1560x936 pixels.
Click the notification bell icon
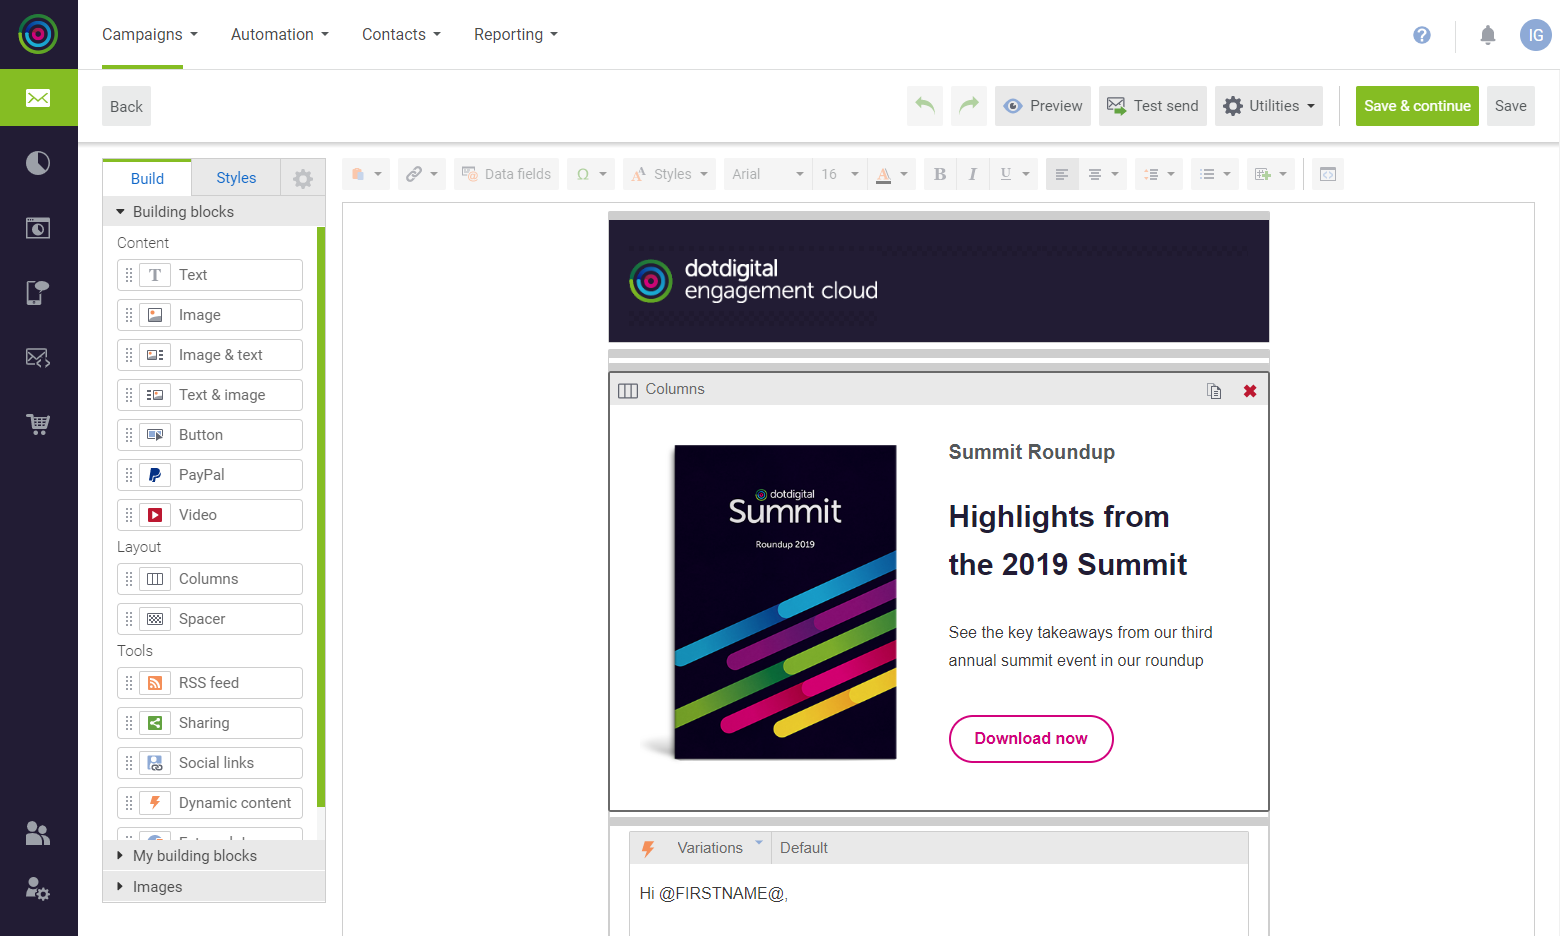point(1487,35)
